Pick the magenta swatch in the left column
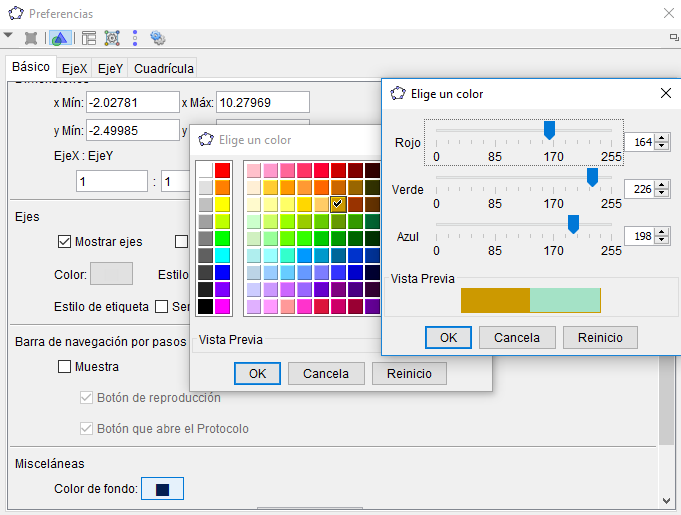Screen dimensions: 681x515 point(222,306)
